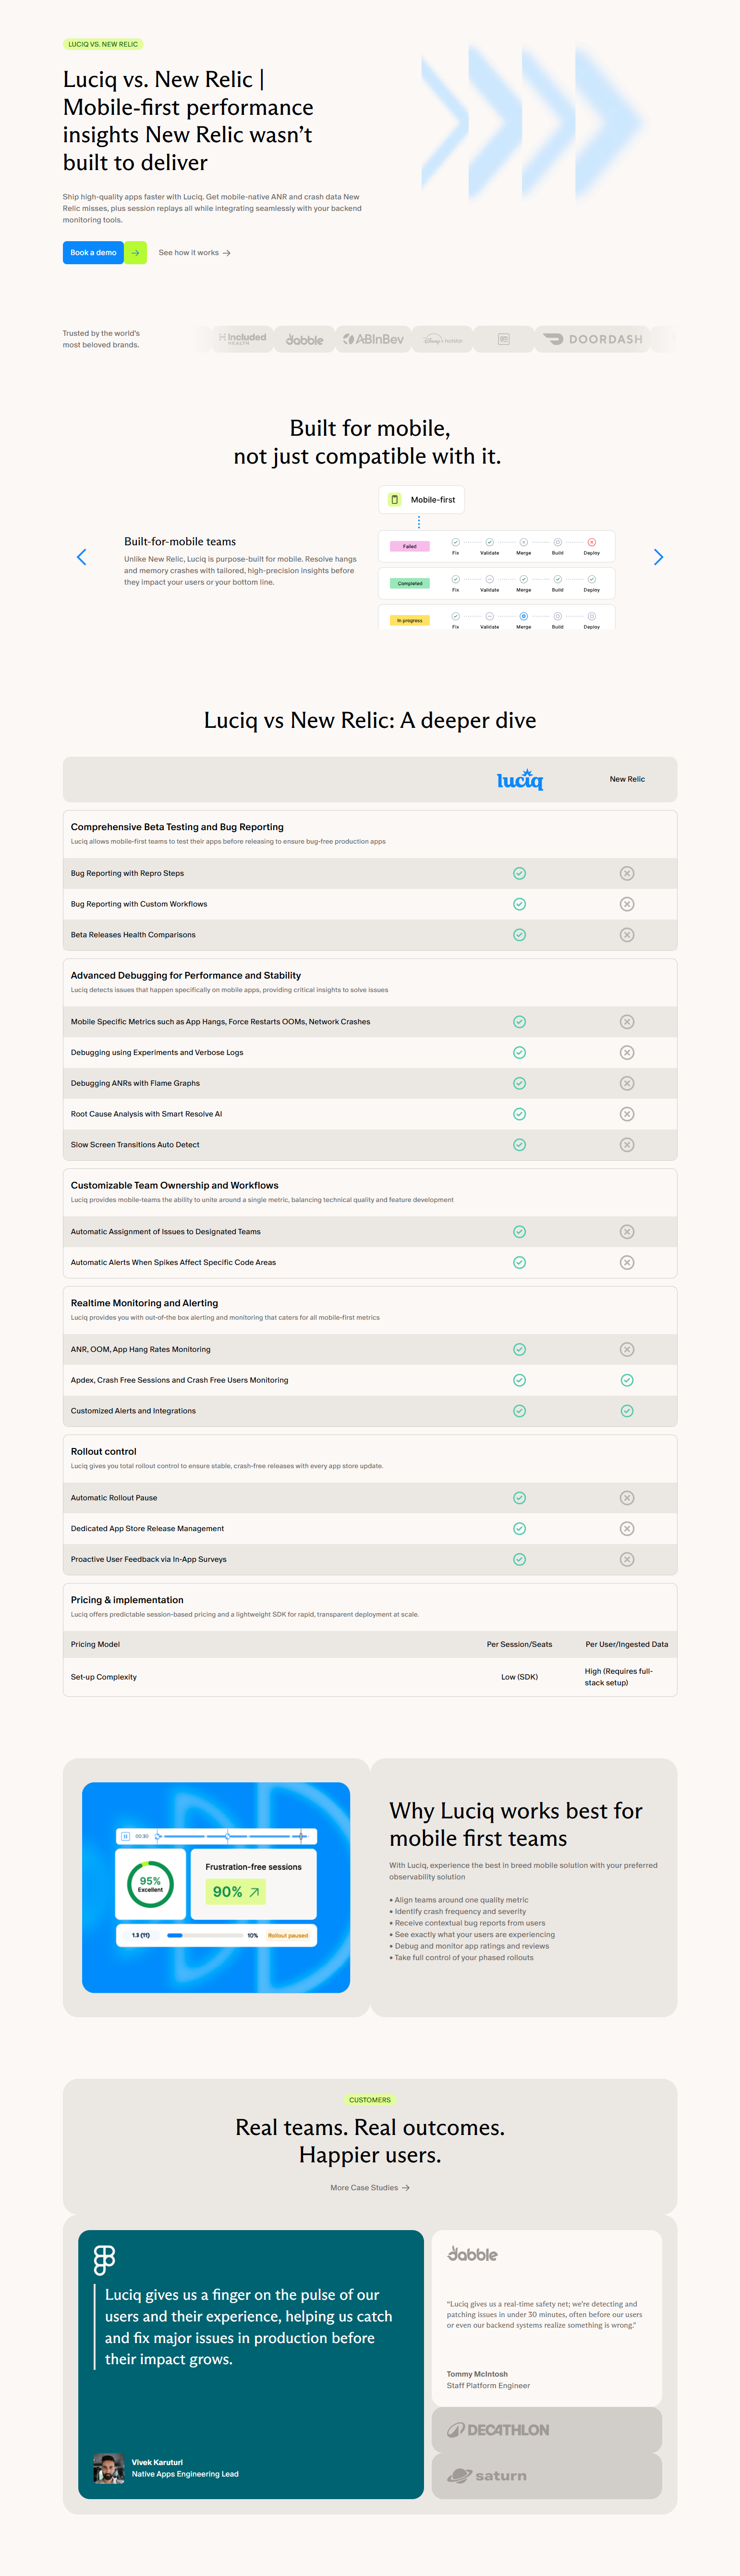
Task: Click New Relic's check for Customized Alerts and Integrations
Action: point(627,1410)
